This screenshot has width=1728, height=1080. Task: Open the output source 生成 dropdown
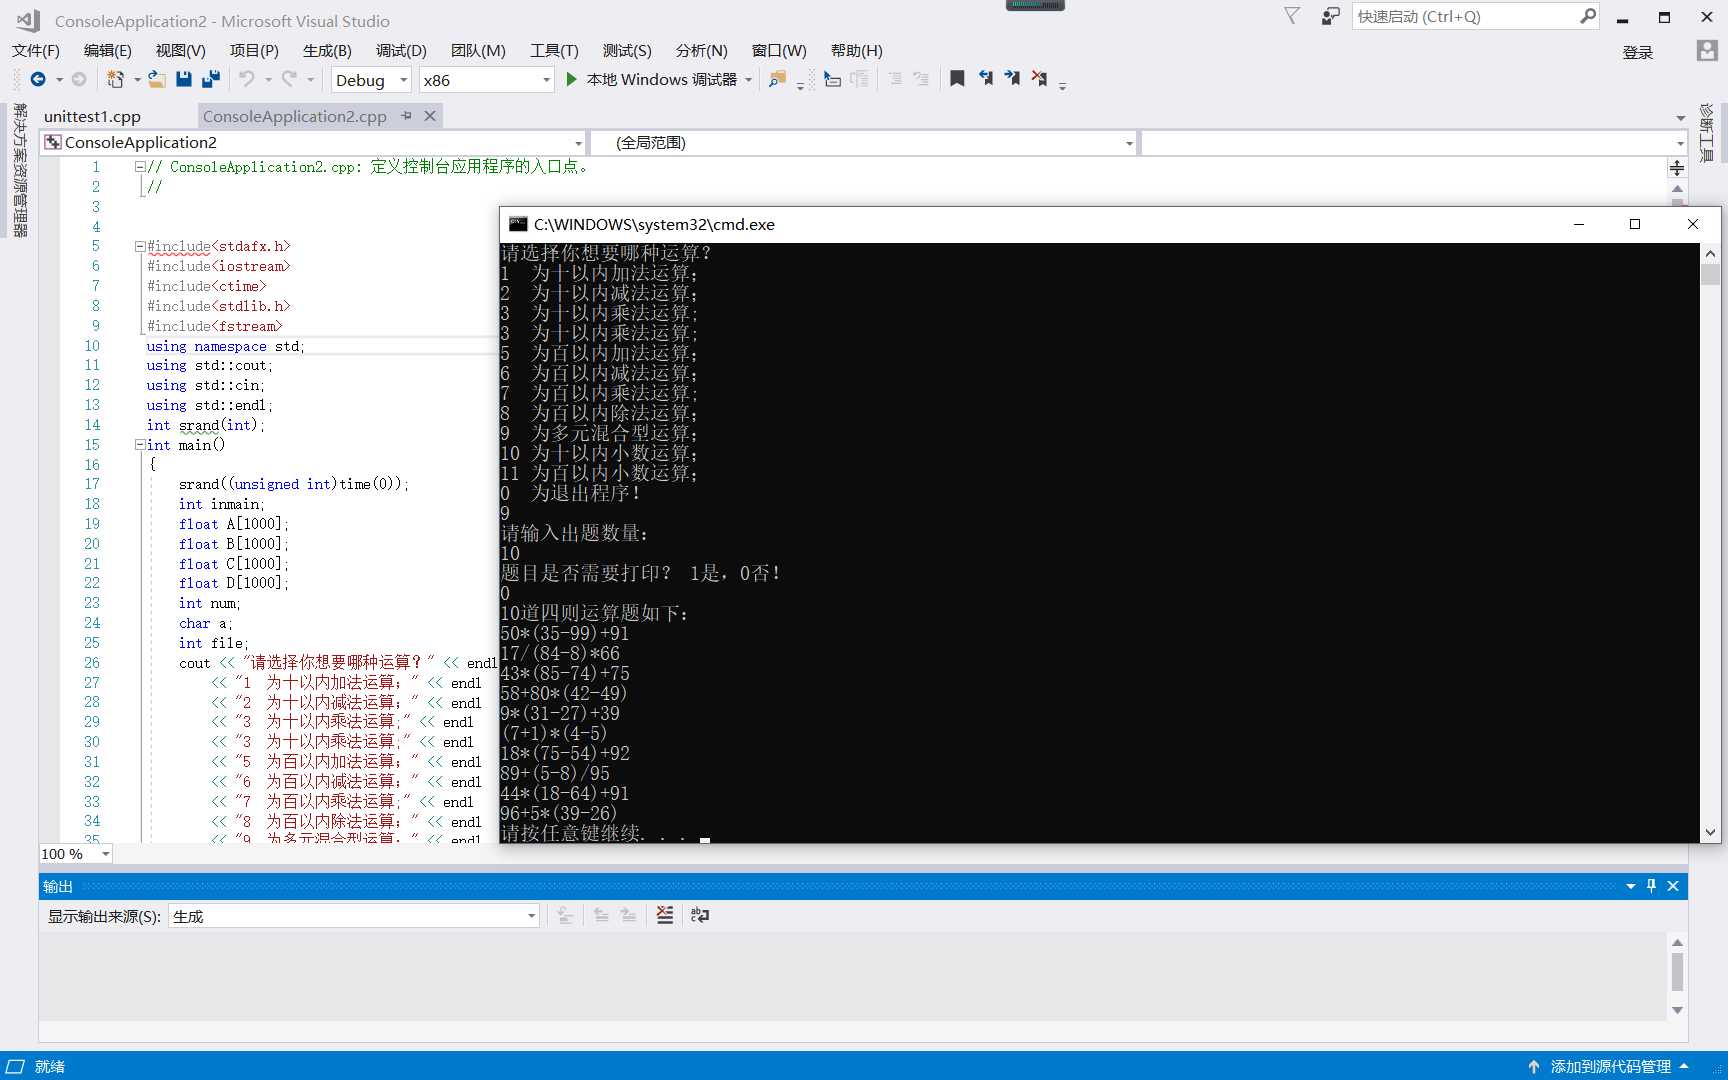(531, 916)
